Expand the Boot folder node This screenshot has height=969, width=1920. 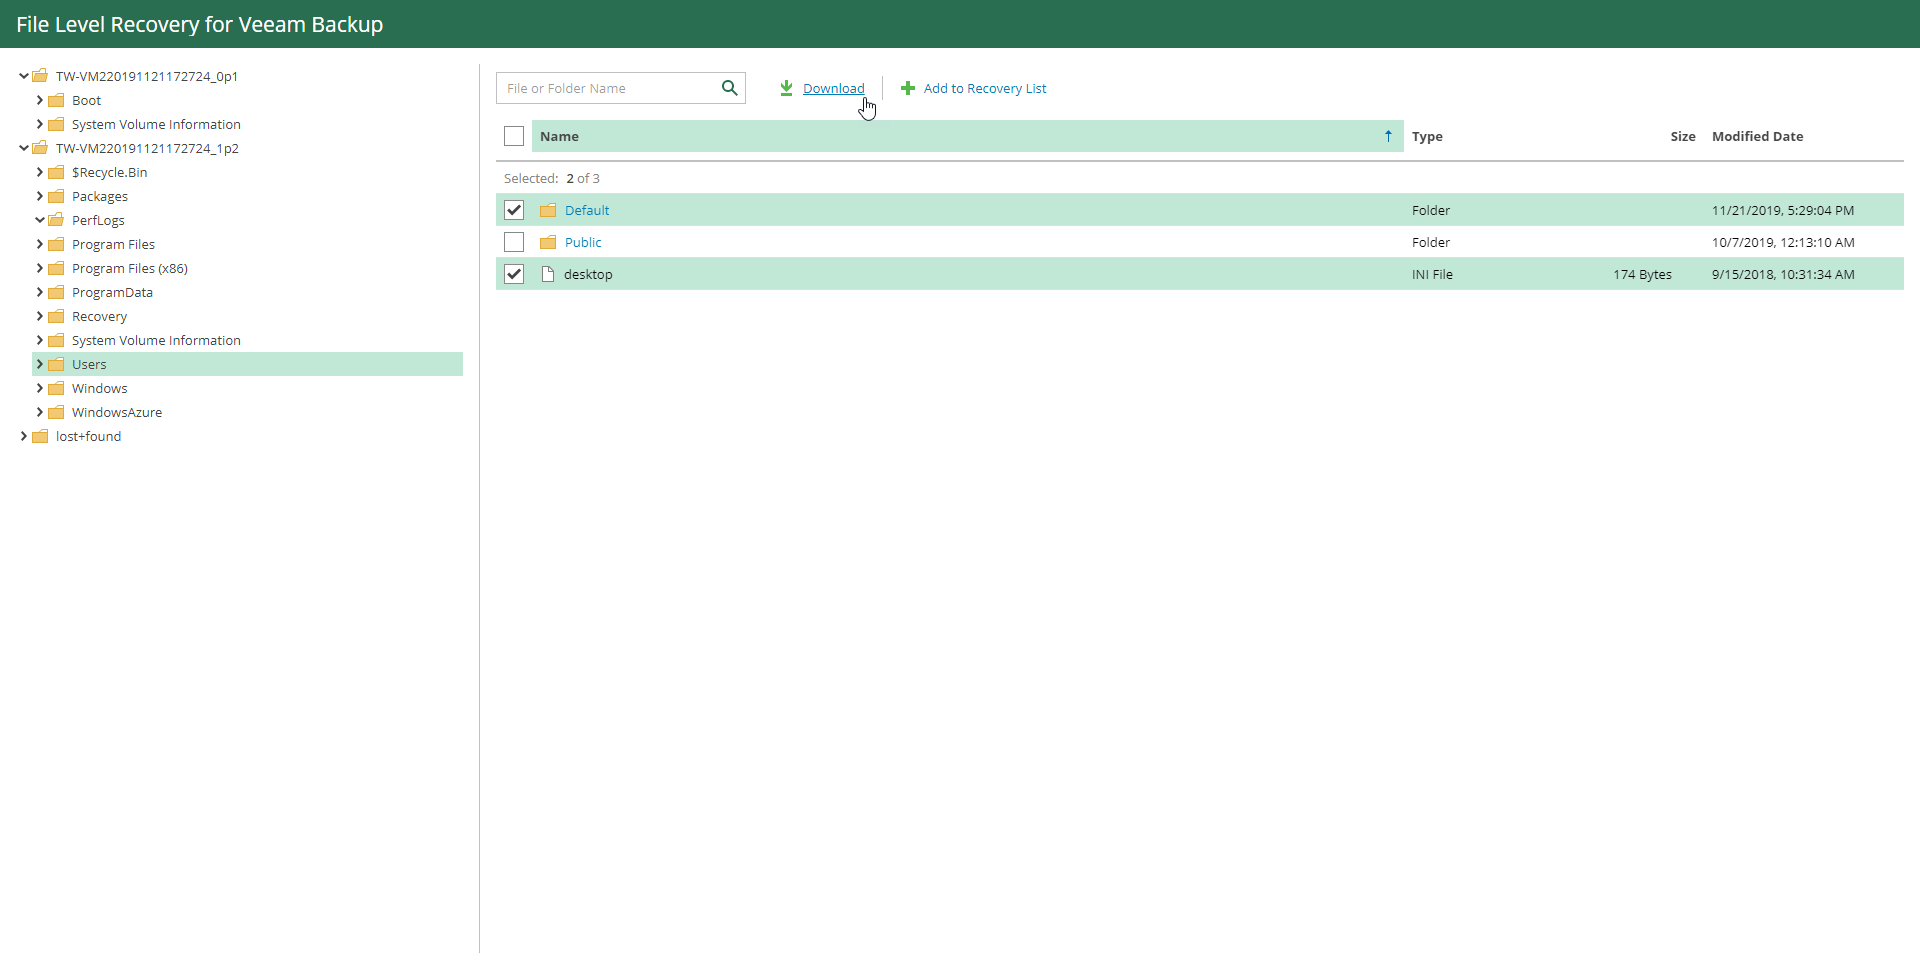[40, 100]
